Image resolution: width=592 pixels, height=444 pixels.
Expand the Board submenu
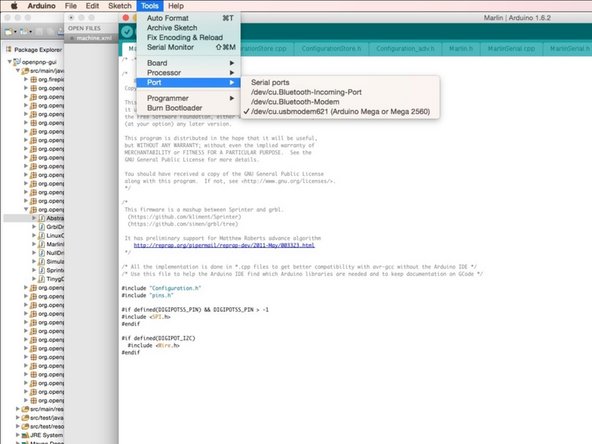188,63
